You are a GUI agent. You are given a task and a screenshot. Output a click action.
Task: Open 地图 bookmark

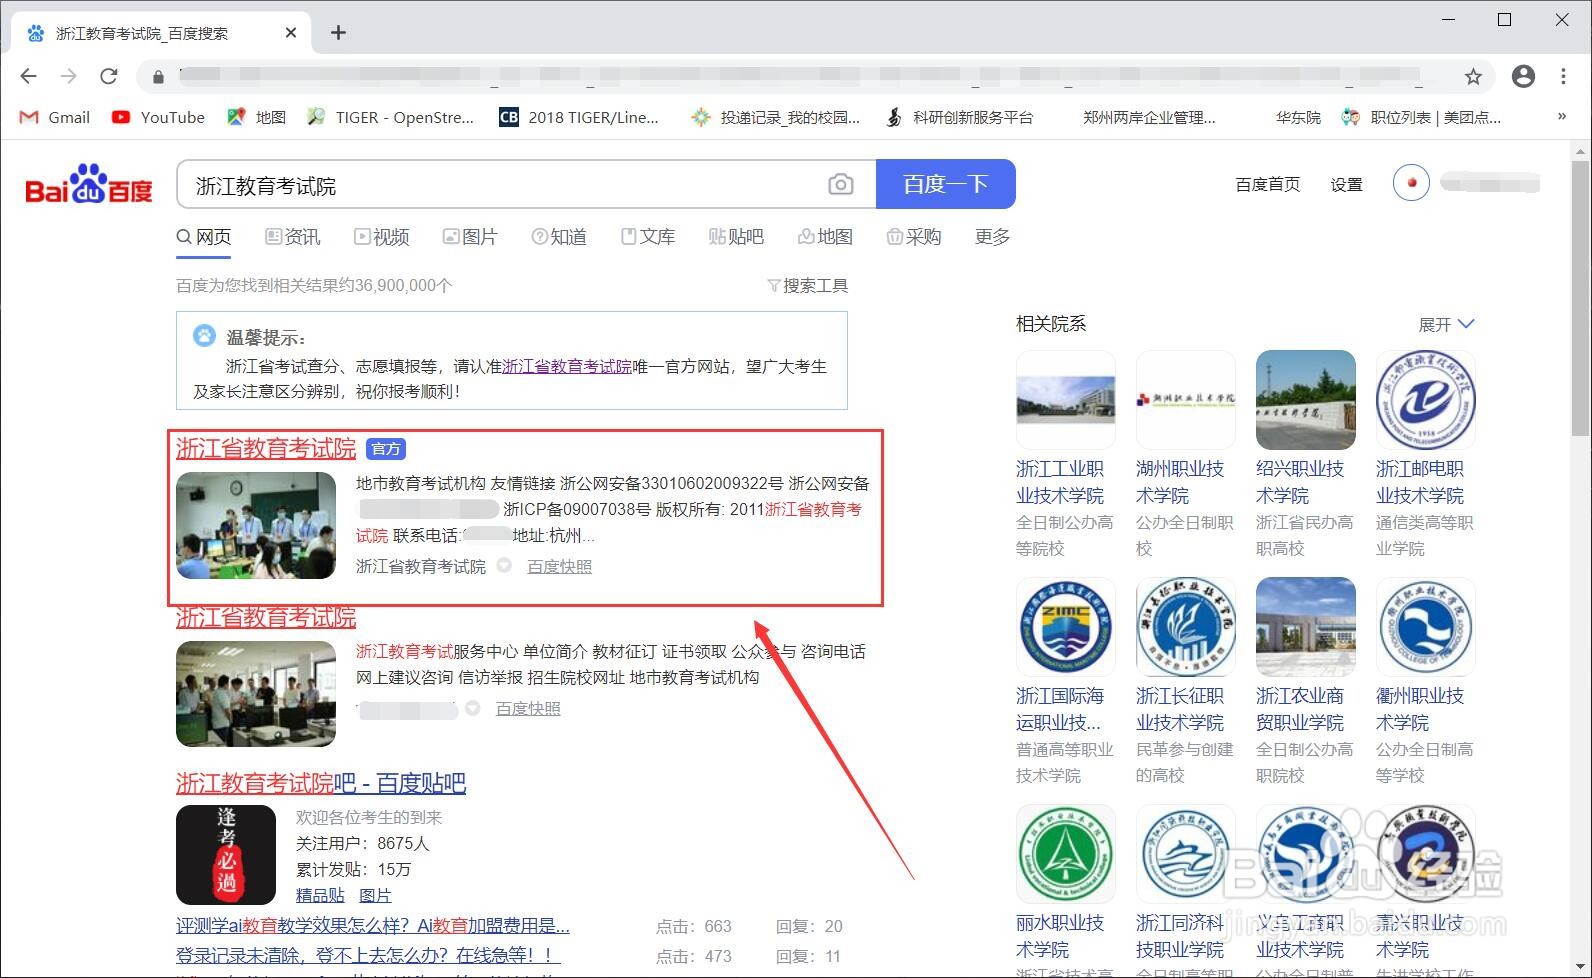257,117
